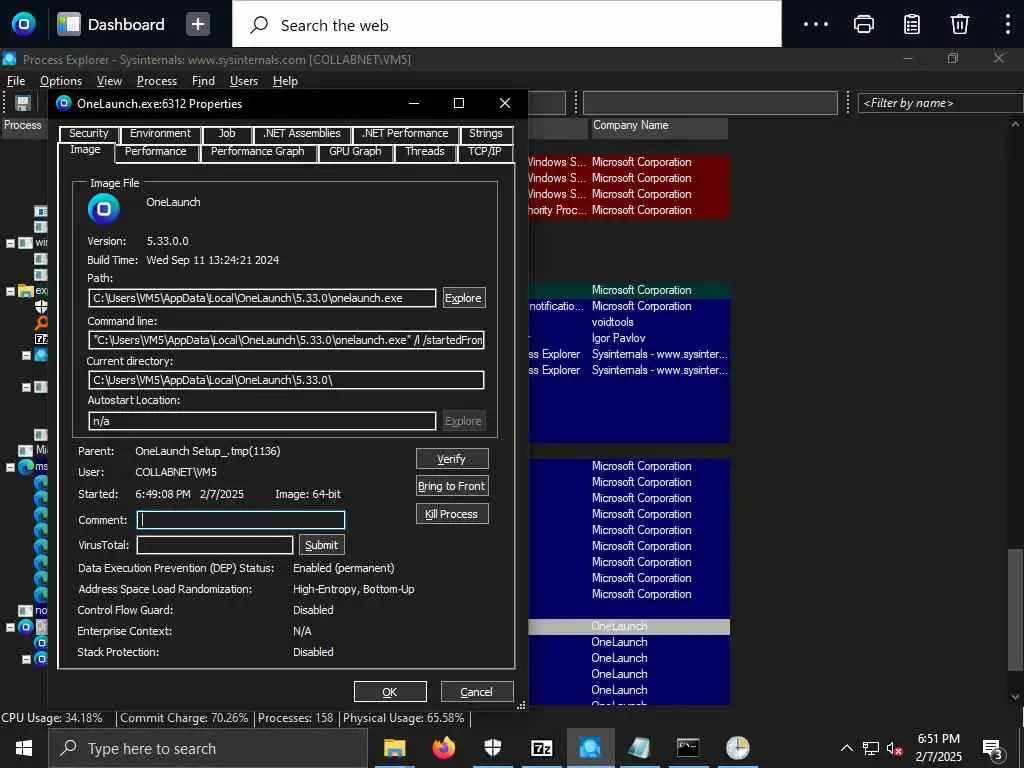Switch to the Performance Graph tab
Screen dimensions: 1024x768
click(257, 152)
